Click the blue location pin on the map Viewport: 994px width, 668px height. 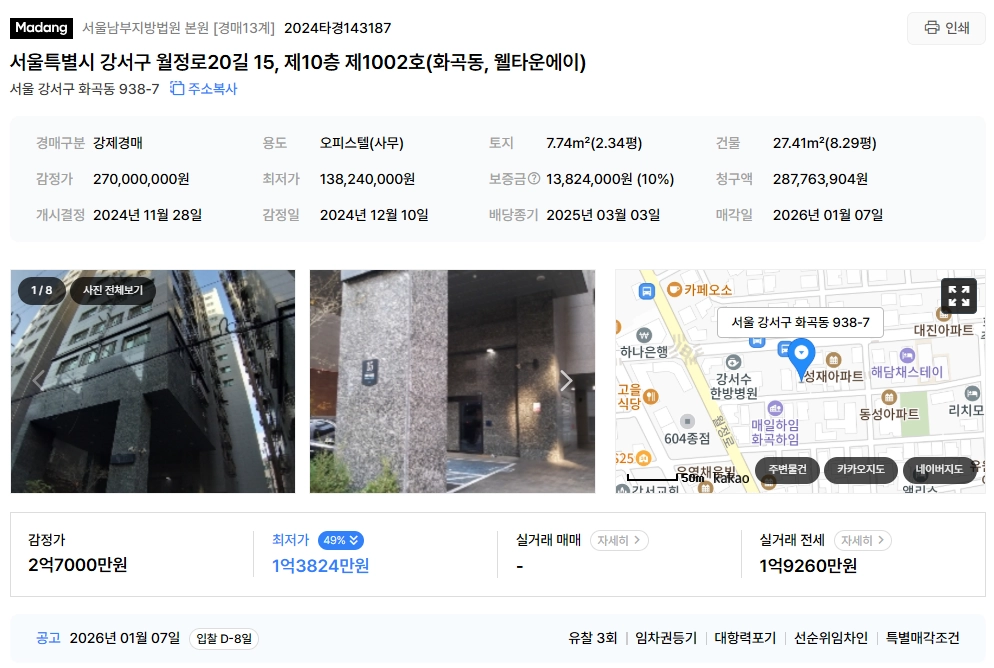coord(801,359)
